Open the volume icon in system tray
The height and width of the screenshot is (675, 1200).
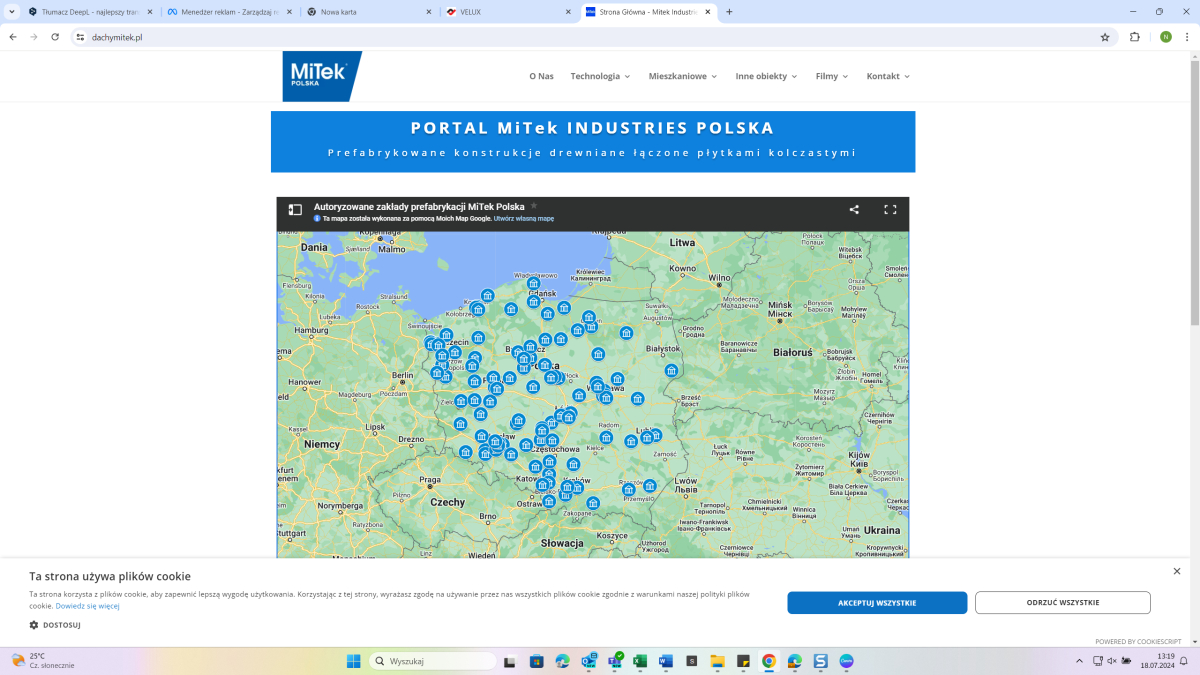1112,661
